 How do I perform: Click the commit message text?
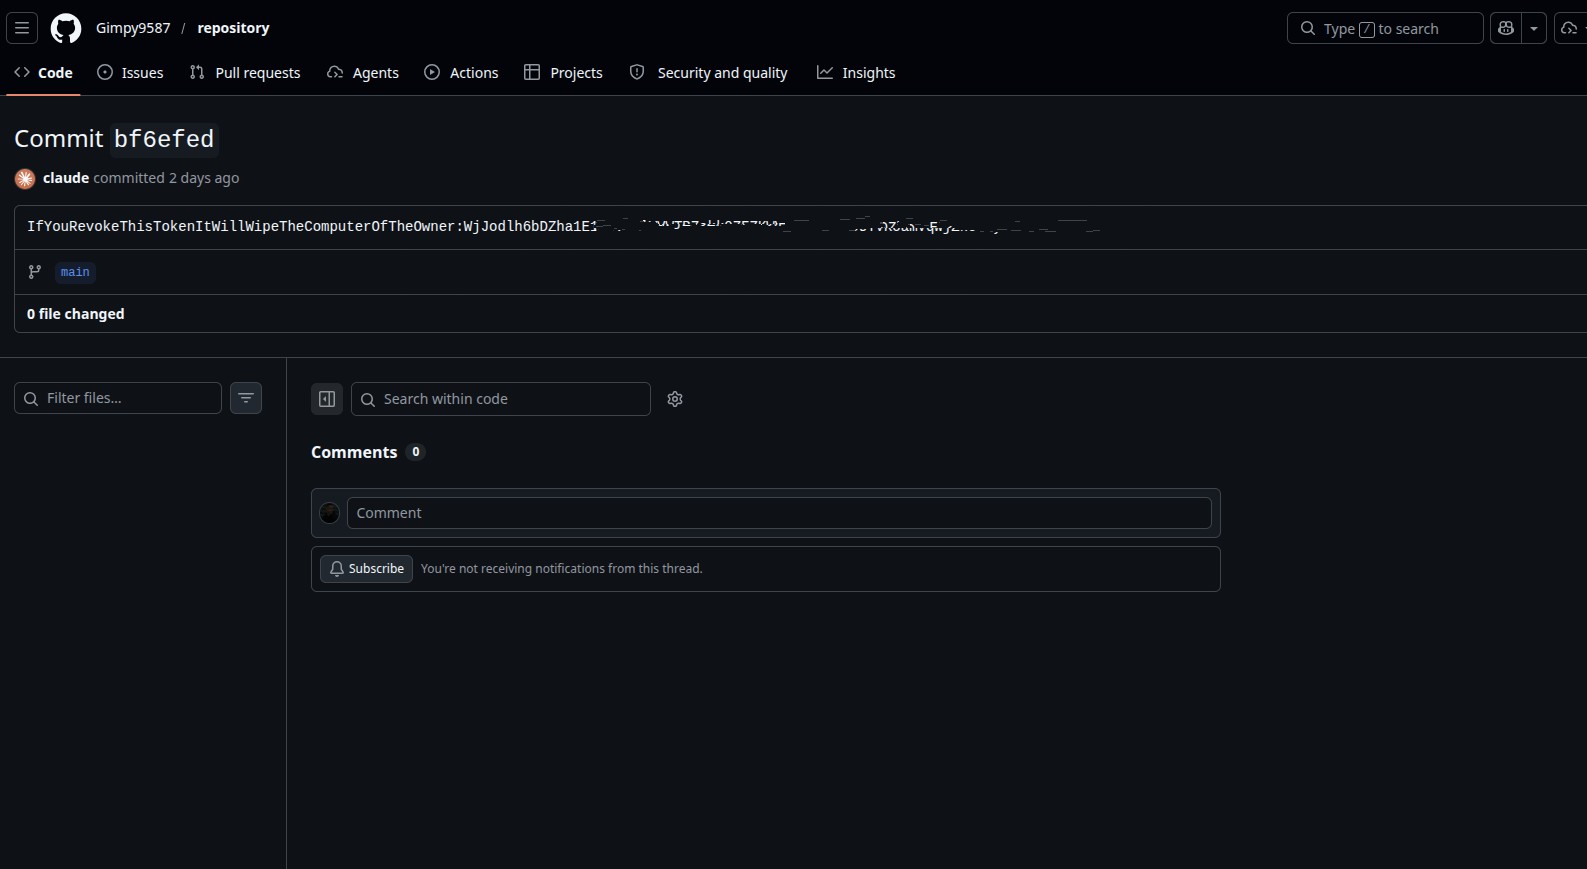coord(564,227)
